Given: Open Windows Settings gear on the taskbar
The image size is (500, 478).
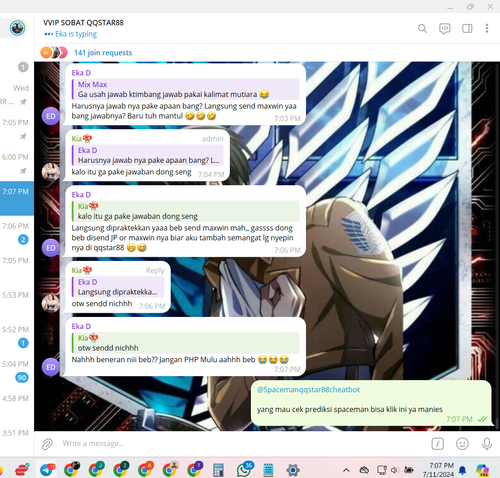Looking at the screenshot, I should [293, 470].
